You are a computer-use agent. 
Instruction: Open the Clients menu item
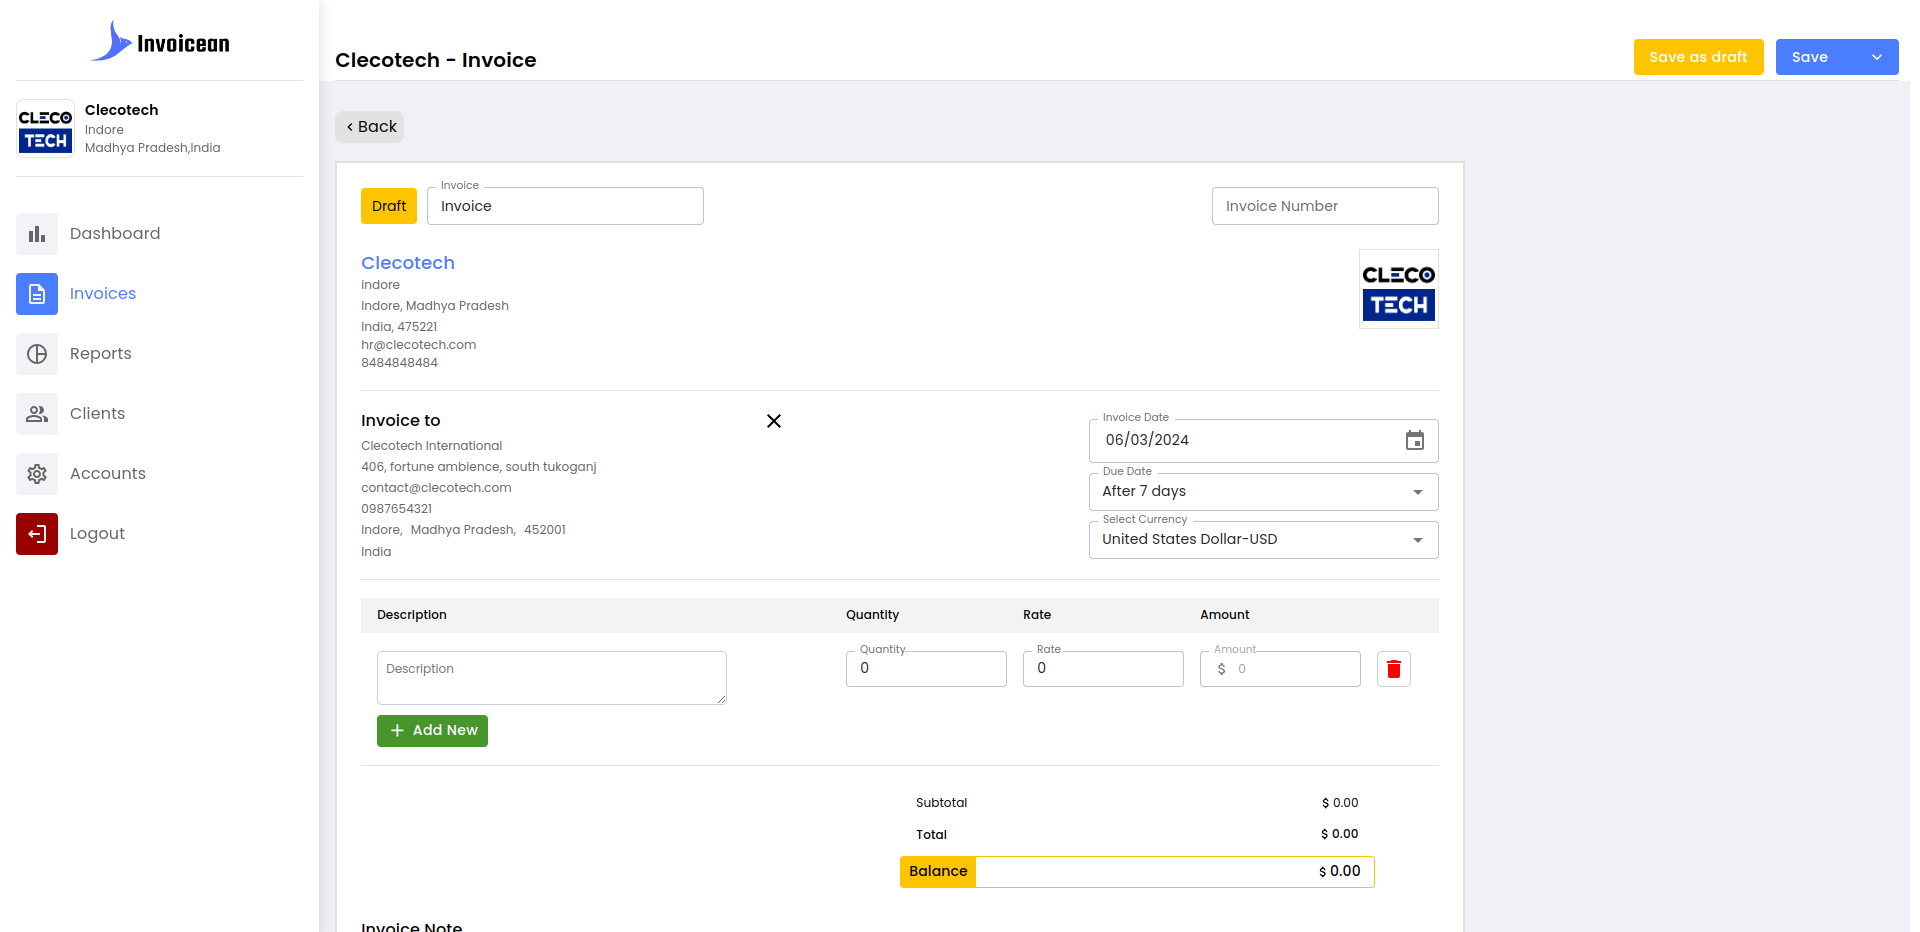coord(98,414)
